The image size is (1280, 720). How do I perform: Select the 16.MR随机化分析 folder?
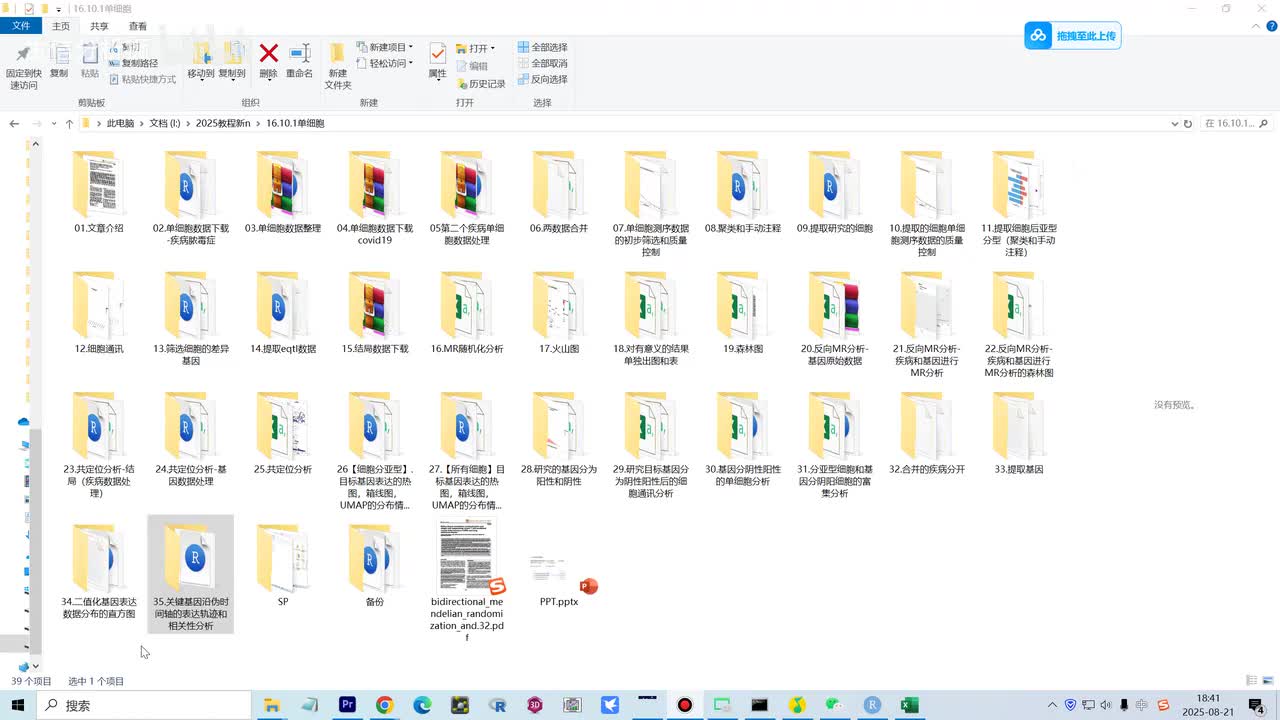pyautogui.click(x=467, y=313)
